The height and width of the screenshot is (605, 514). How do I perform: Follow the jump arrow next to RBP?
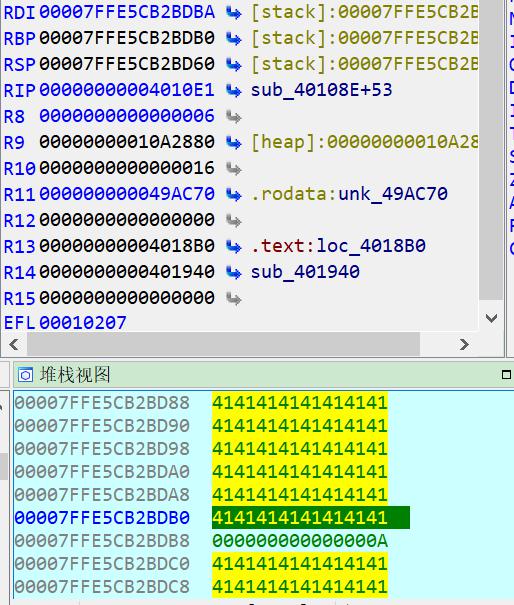pos(233,39)
